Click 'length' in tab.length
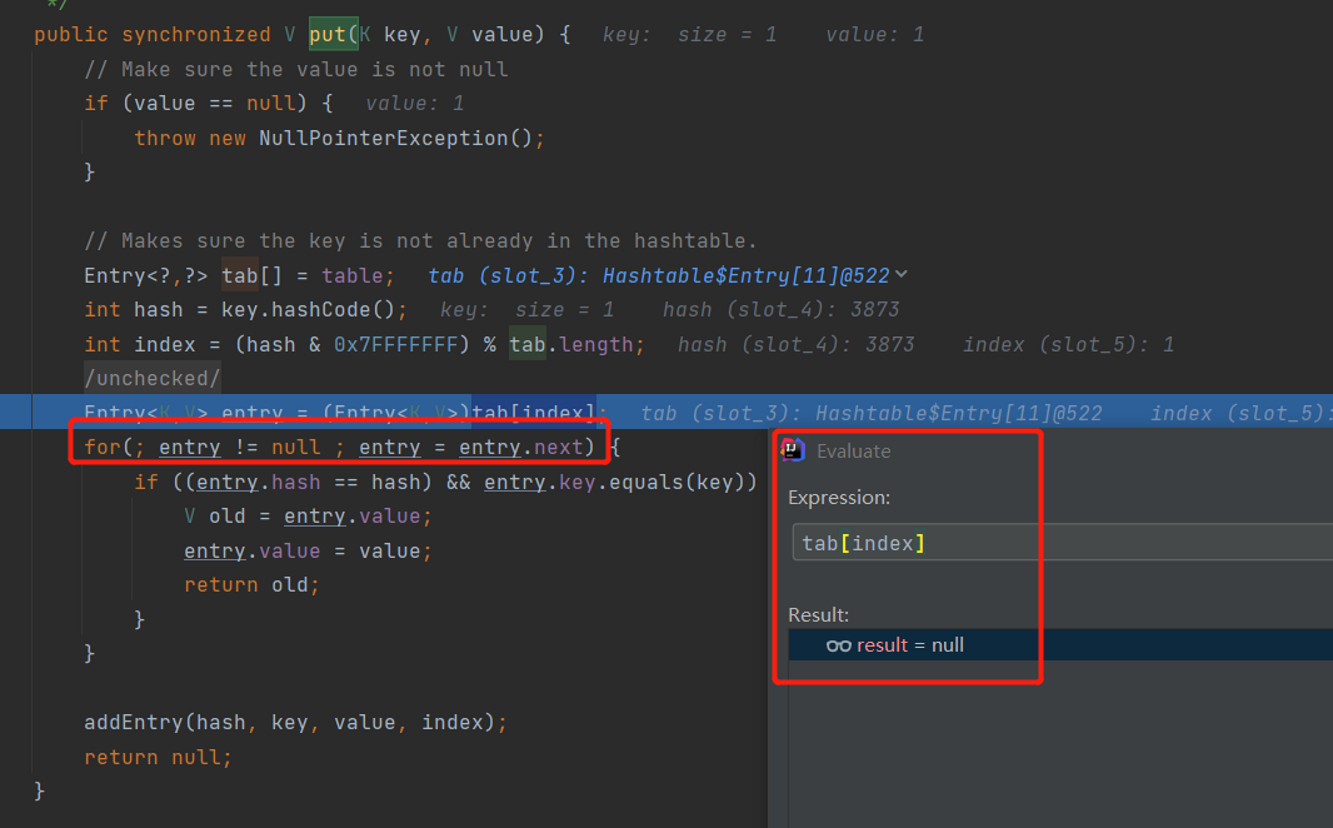 [596, 344]
